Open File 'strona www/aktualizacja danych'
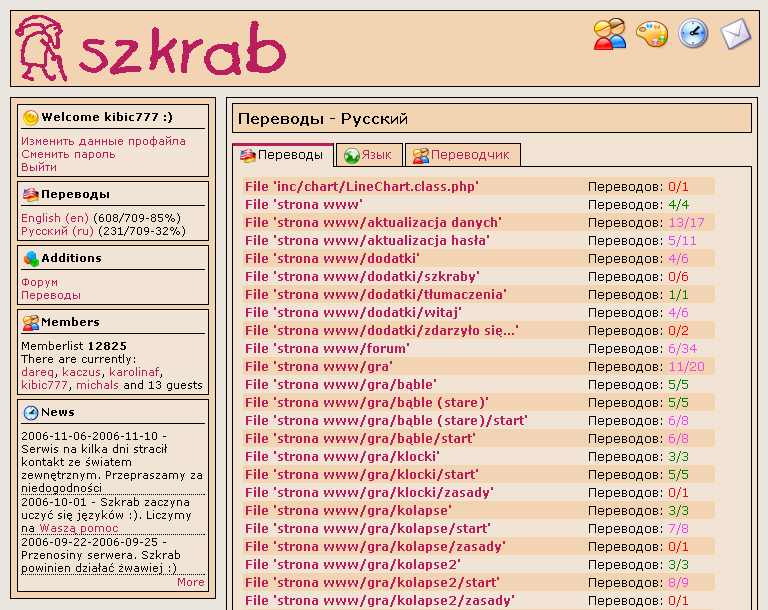 pos(373,223)
